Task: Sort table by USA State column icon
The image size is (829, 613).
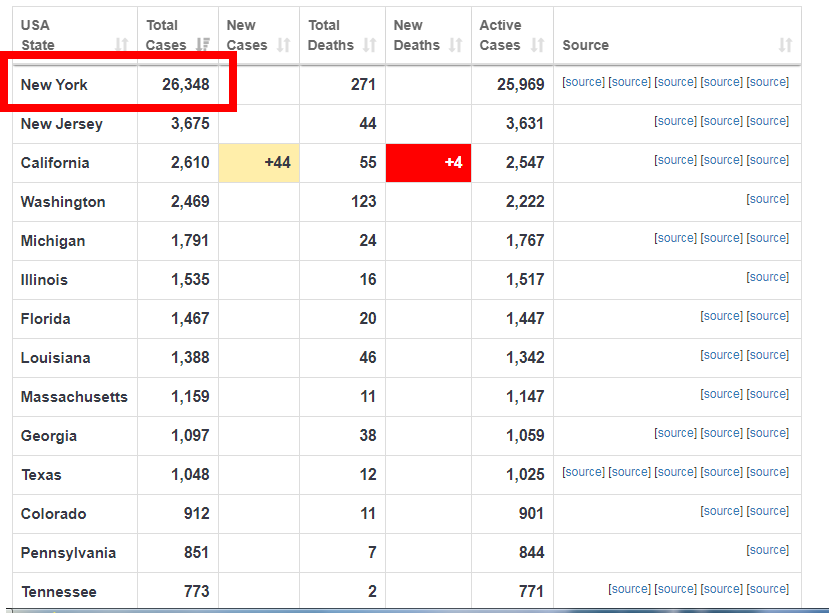Action: tap(122, 44)
